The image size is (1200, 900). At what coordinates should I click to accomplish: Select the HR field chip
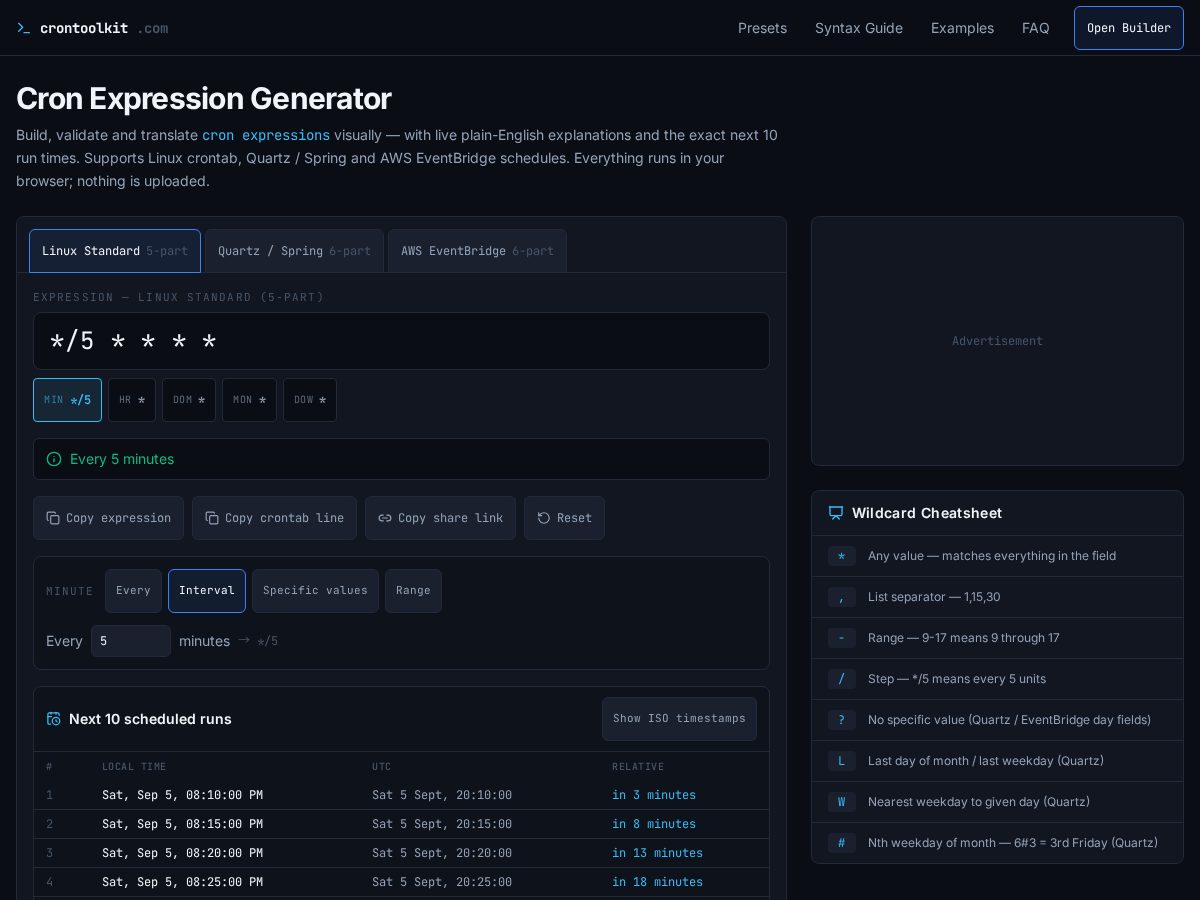click(132, 400)
